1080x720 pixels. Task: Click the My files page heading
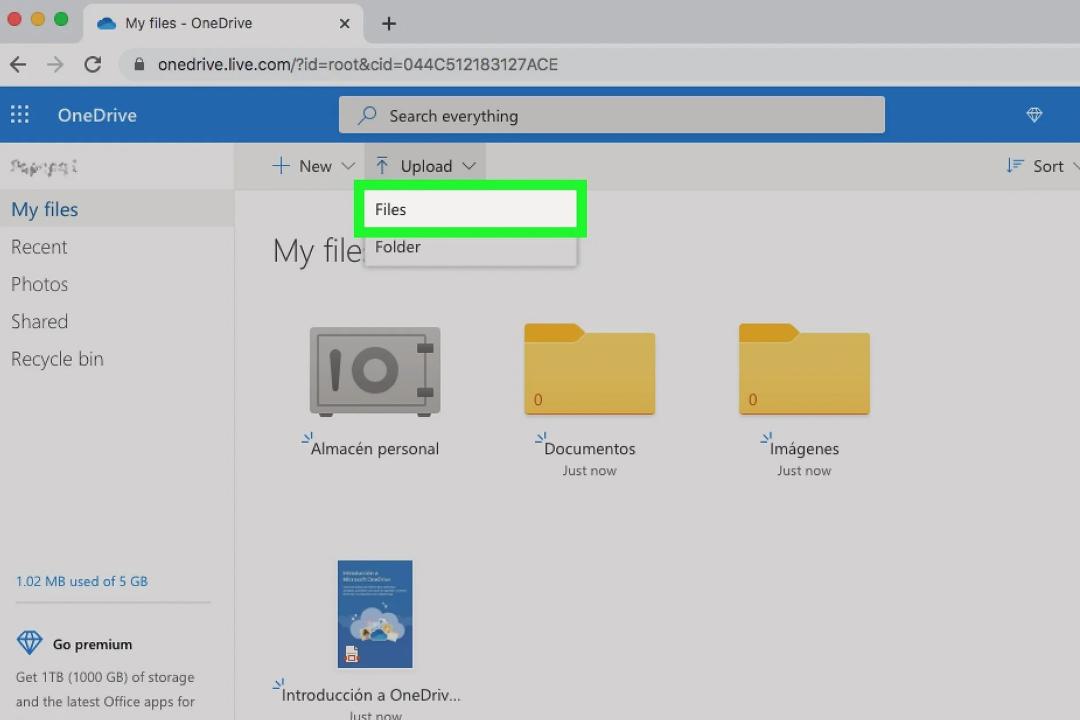pyautogui.click(x=318, y=250)
